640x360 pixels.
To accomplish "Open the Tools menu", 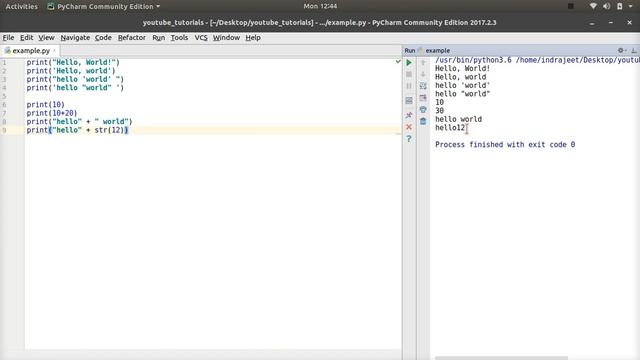I will tap(179, 38).
